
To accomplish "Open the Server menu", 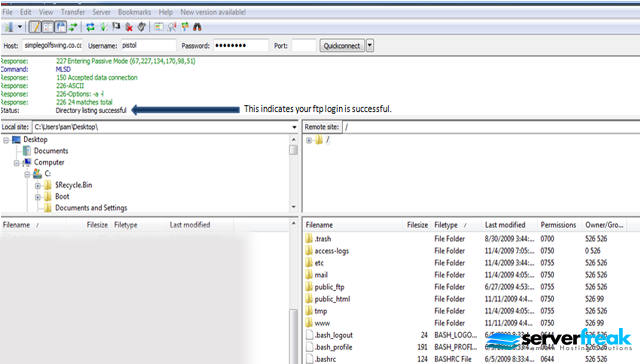I will click(101, 12).
